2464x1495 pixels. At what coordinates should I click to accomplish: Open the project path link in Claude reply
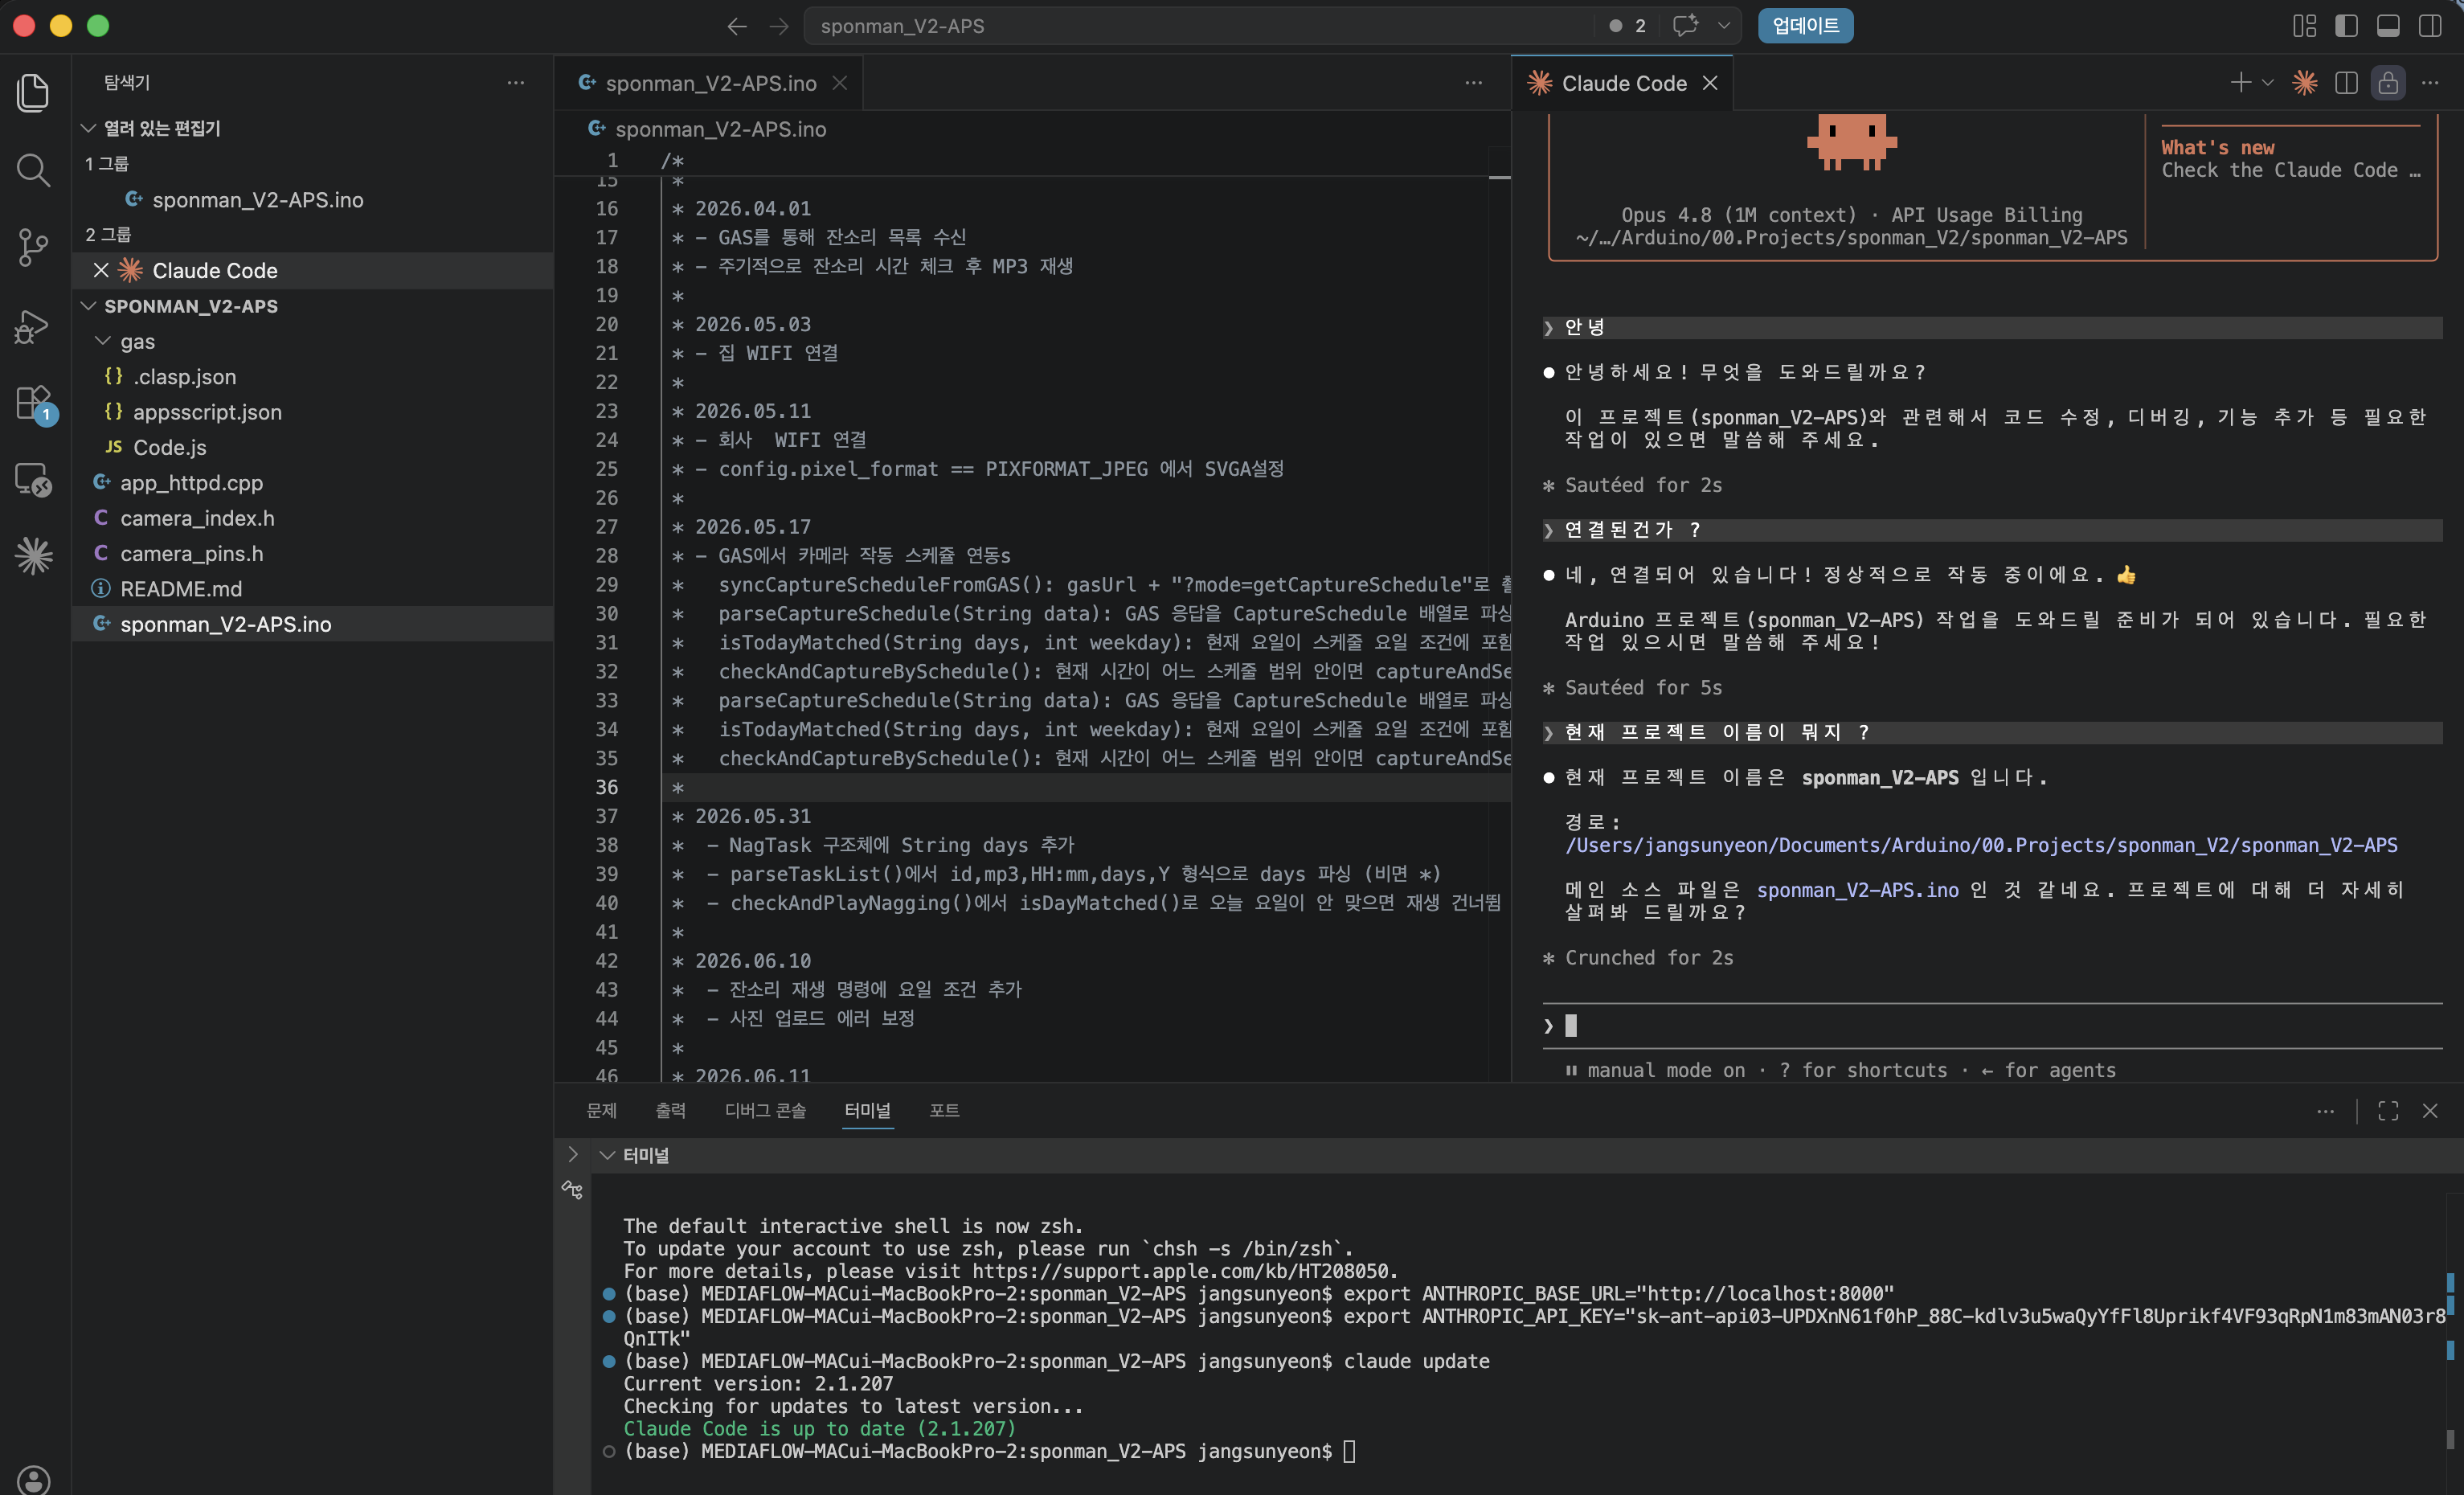pyautogui.click(x=1981, y=845)
